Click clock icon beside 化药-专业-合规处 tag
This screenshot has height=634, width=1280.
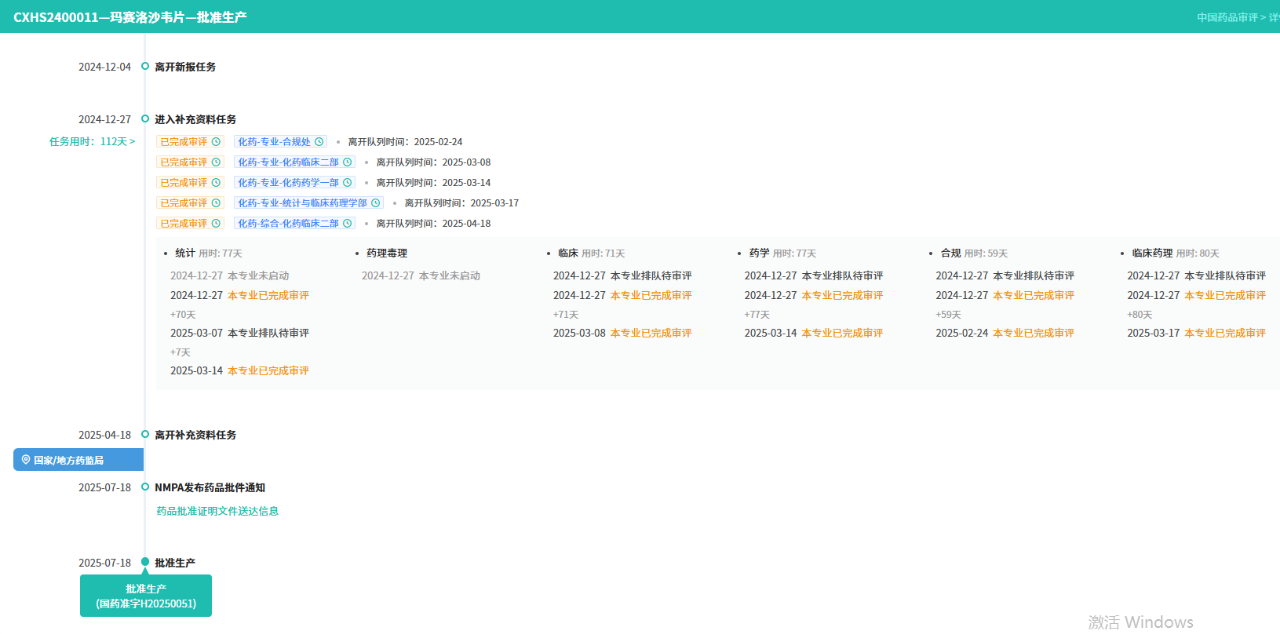coord(320,142)
